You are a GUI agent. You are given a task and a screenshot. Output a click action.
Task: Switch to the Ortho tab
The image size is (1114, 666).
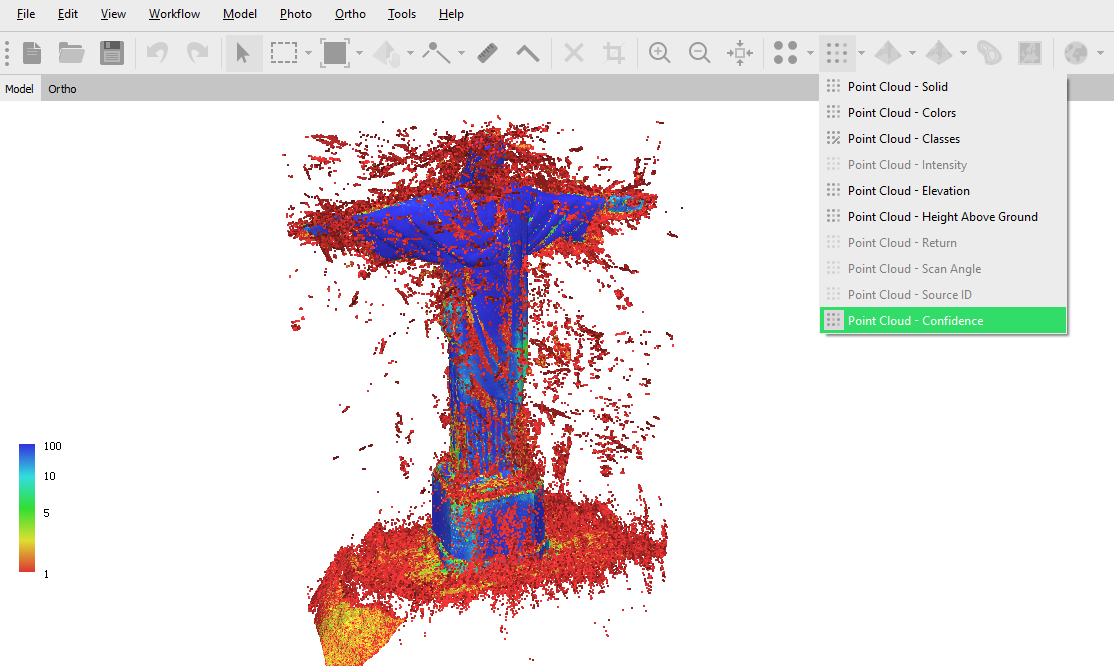pyautogui.click(x=62, y=89)
